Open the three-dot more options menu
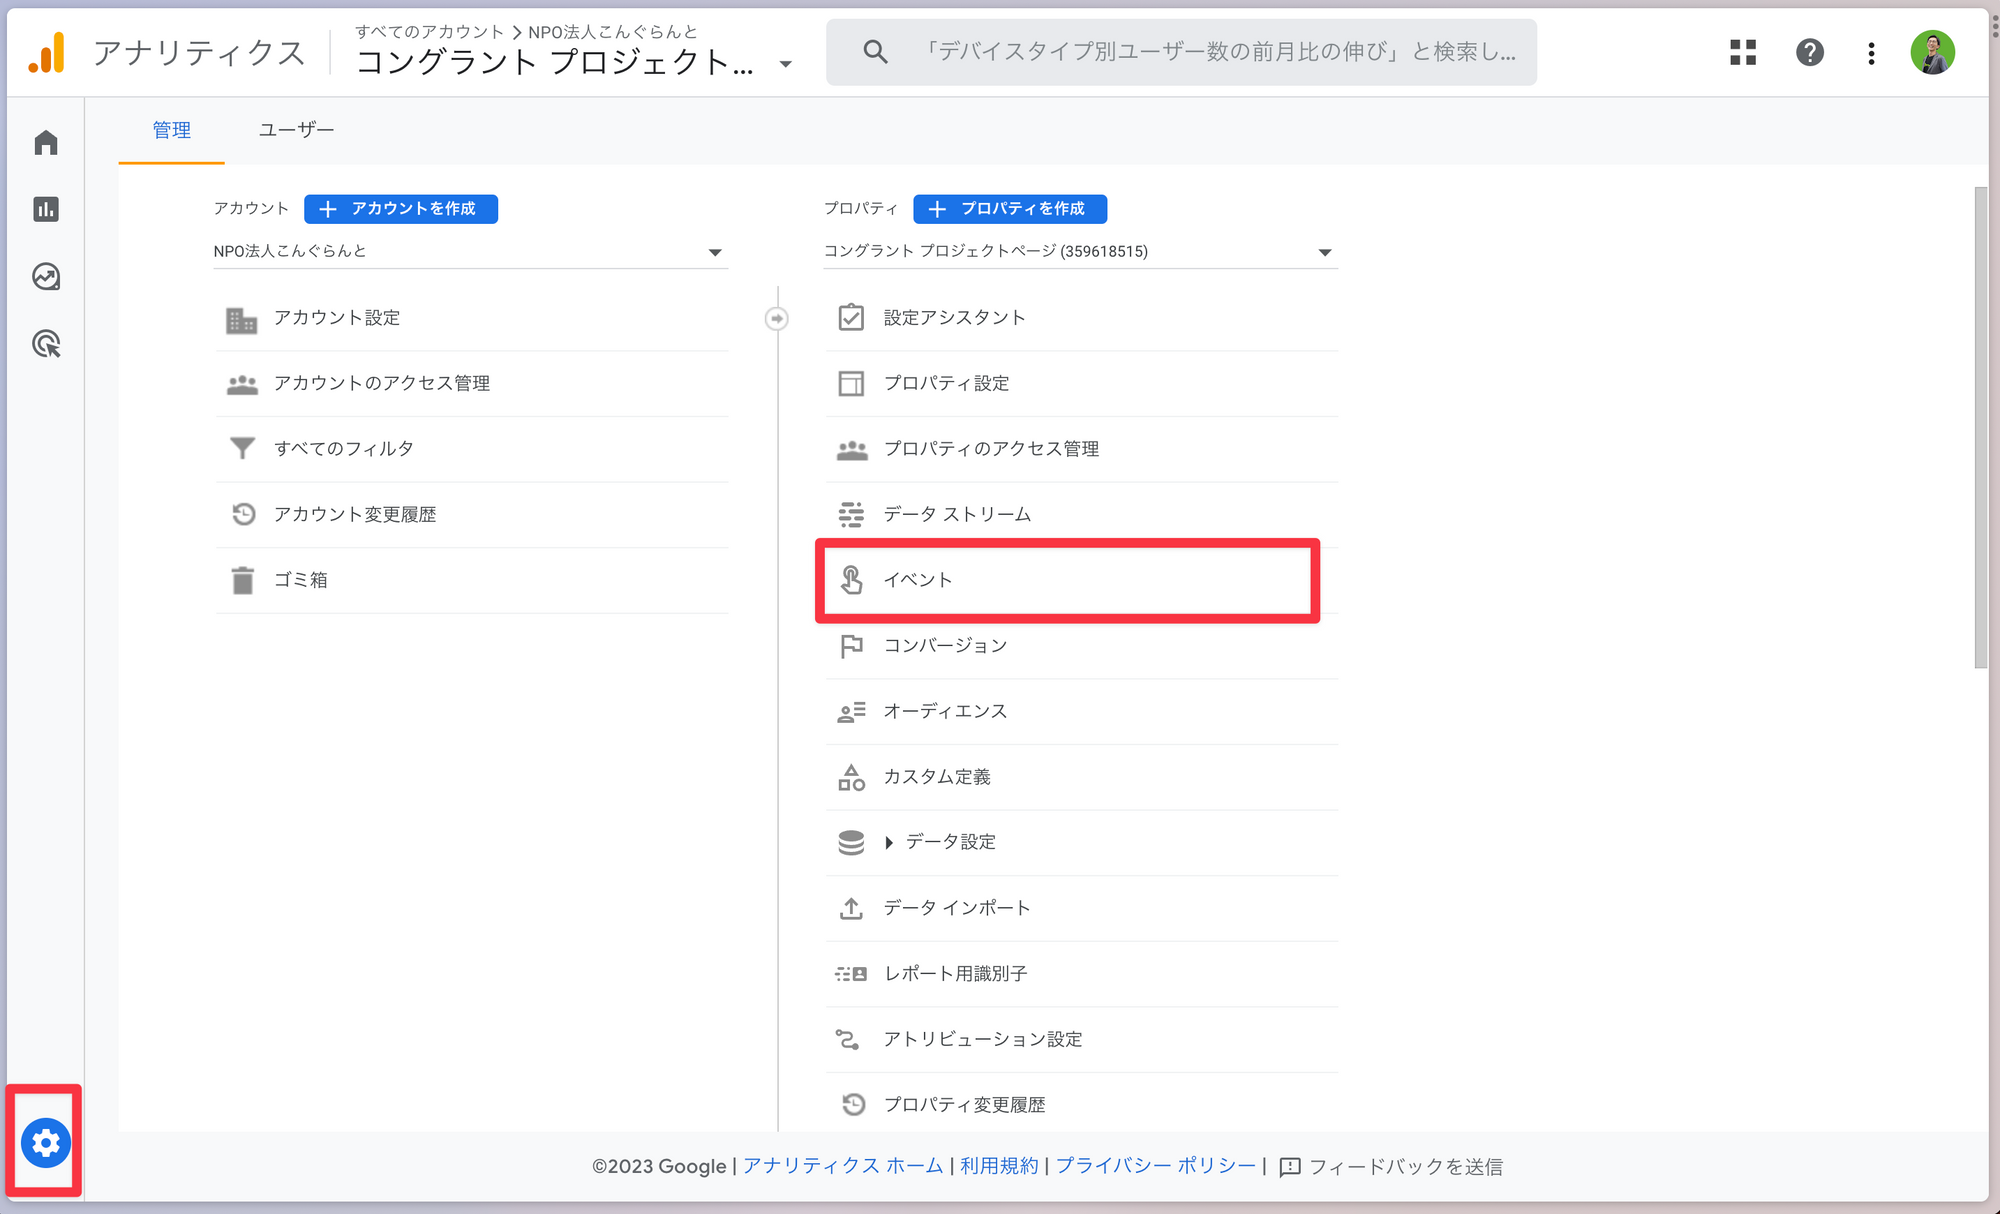The width and height of the screenshot is (2000, 1214). (x=1871, y=53)
